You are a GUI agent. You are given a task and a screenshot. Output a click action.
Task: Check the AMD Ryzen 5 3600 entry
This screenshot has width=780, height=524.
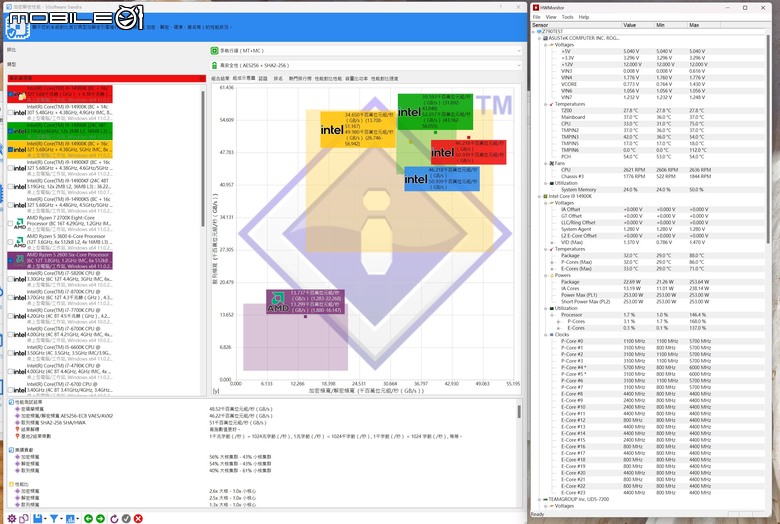point(10,242)
